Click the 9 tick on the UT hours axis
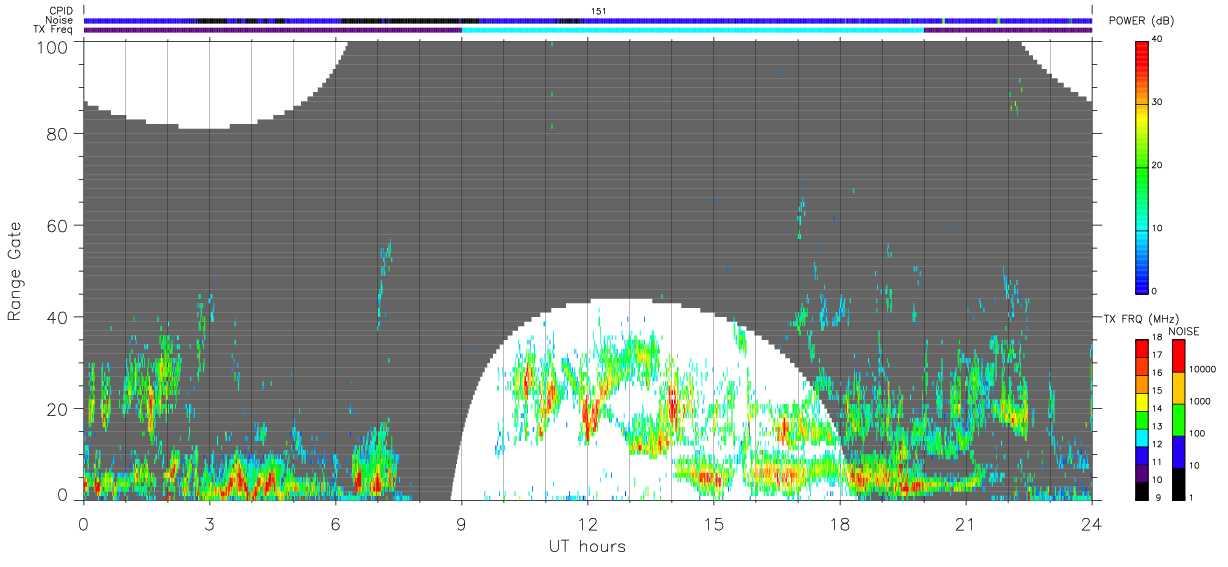The image size is (1228, 567). (x=461, y=523)
